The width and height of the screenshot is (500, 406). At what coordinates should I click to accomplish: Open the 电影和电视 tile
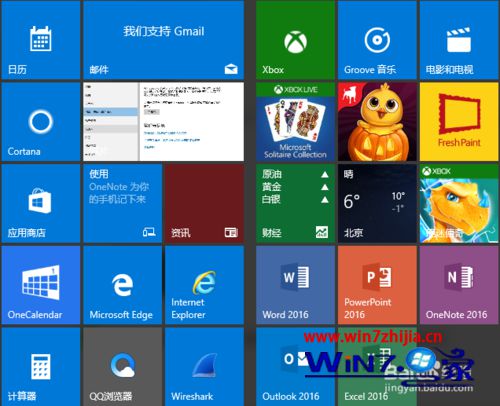tap(459, 40)
